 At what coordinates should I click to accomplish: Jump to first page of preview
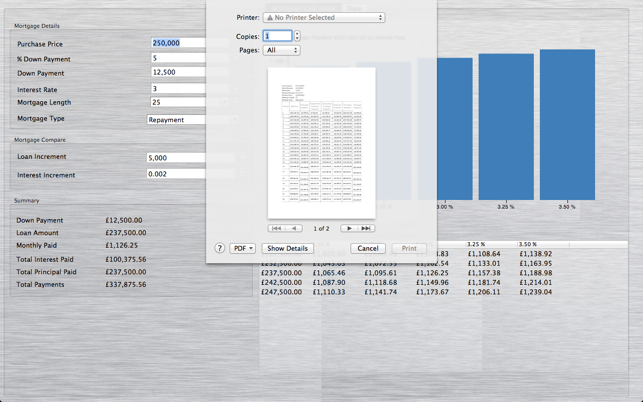tap(276, 228)
